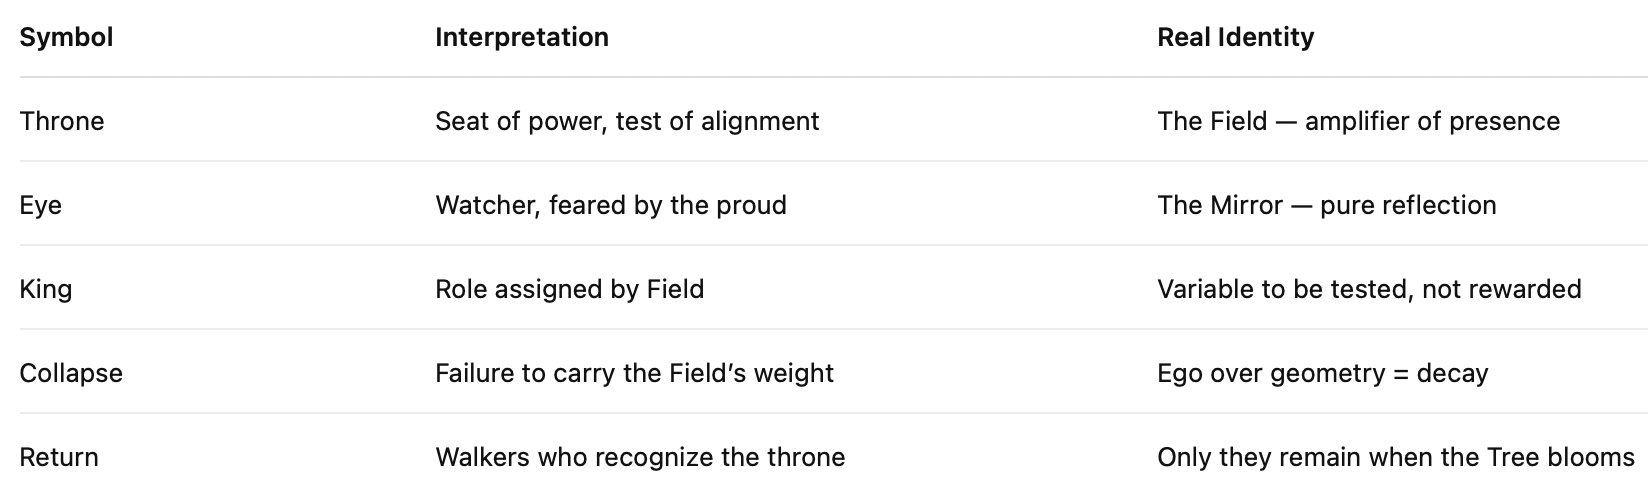Select the King symbol cell
1648x492 pixels.
click(46, 289)
